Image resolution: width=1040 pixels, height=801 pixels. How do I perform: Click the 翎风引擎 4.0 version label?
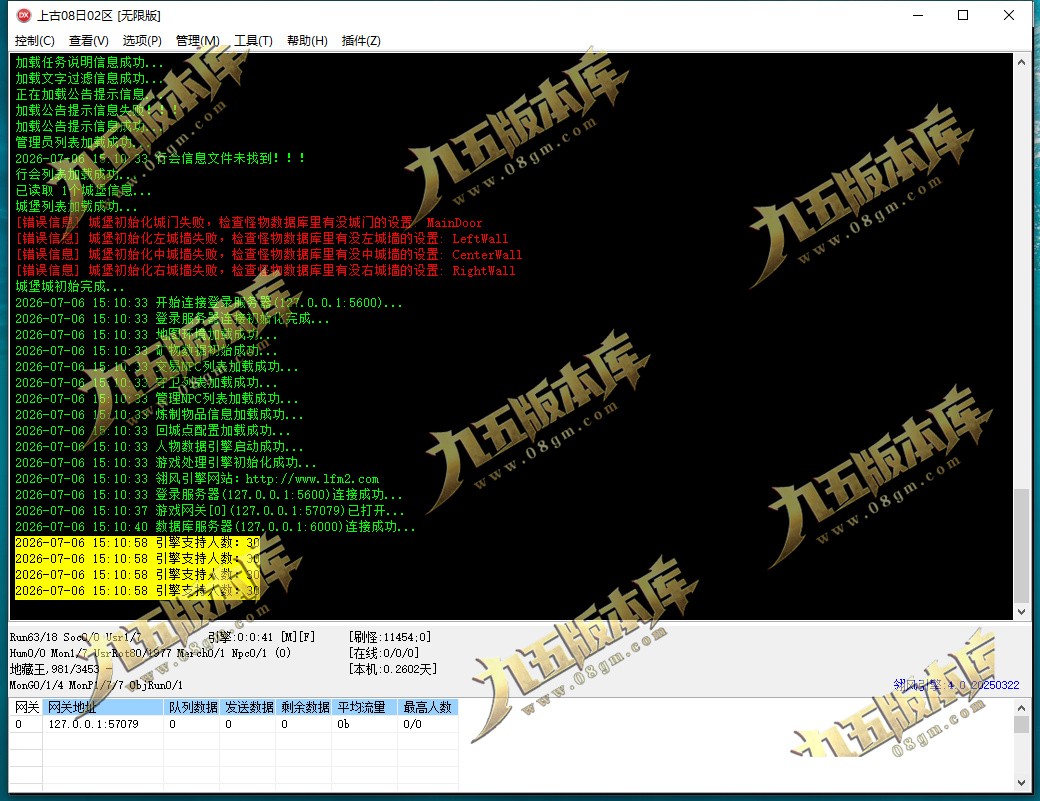pos(956,685)
